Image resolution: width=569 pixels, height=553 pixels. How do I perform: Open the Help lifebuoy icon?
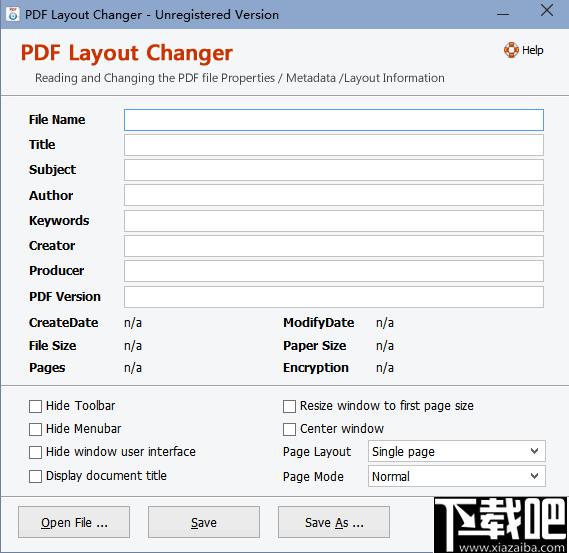[511, 50]
